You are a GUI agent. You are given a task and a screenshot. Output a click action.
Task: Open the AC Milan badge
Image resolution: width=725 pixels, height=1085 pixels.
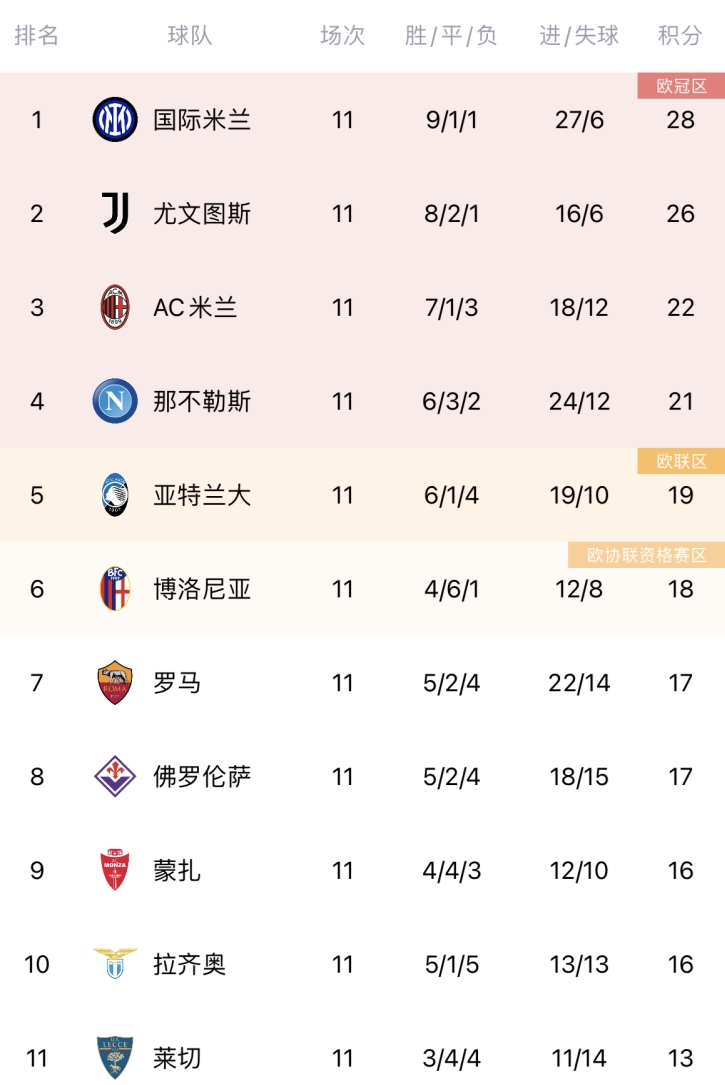coord(115,307)
